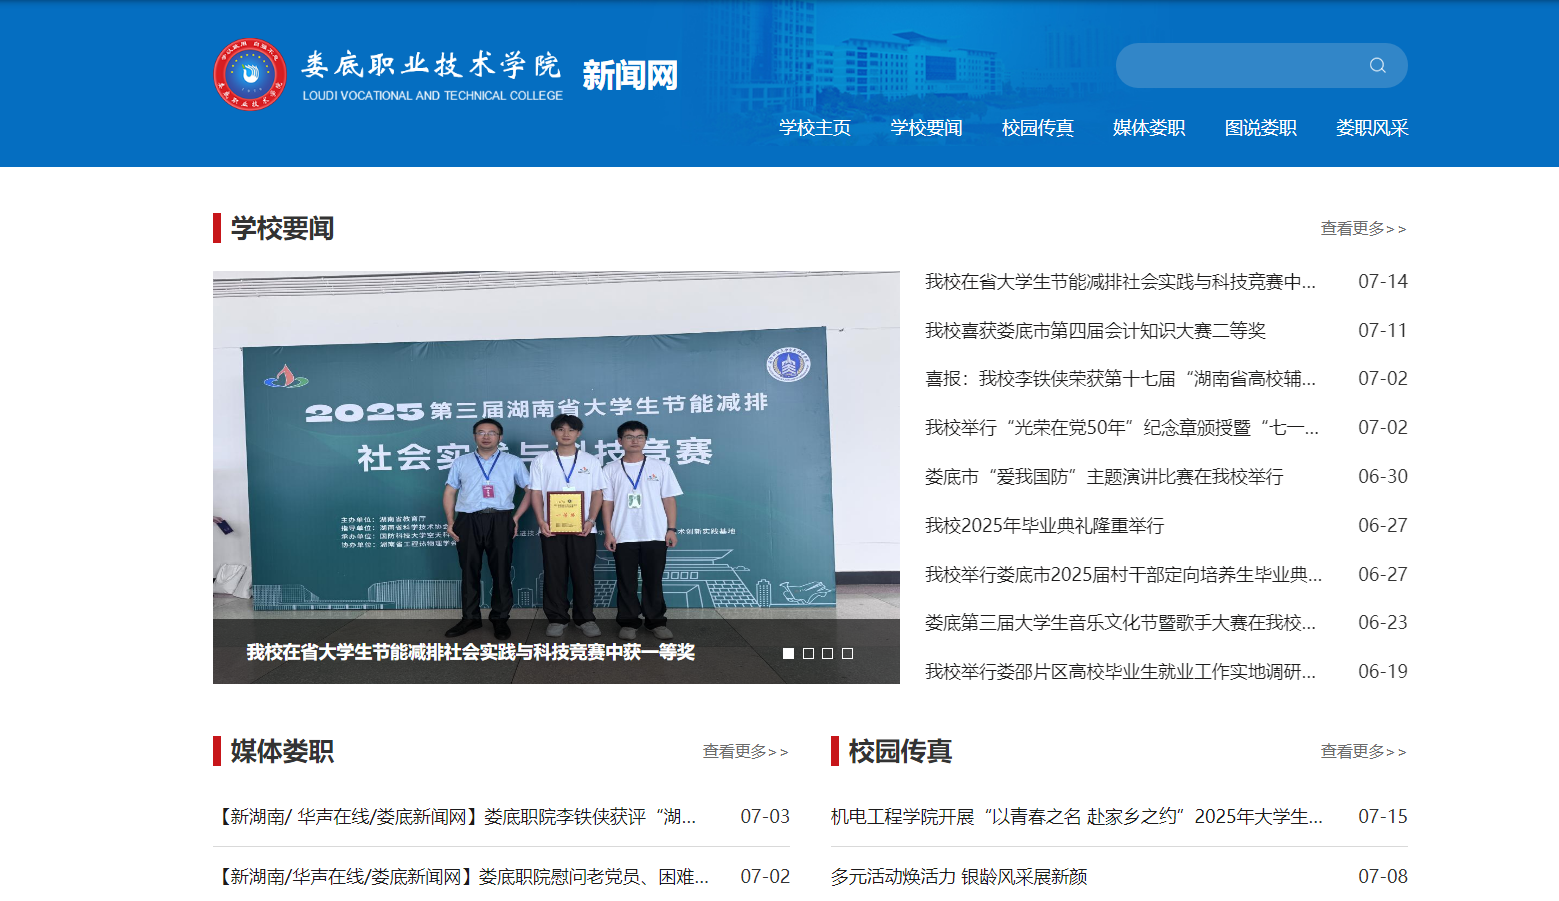The image size is (1559, 901).
Task: Type in the header search field
Action: [1240, 66]
